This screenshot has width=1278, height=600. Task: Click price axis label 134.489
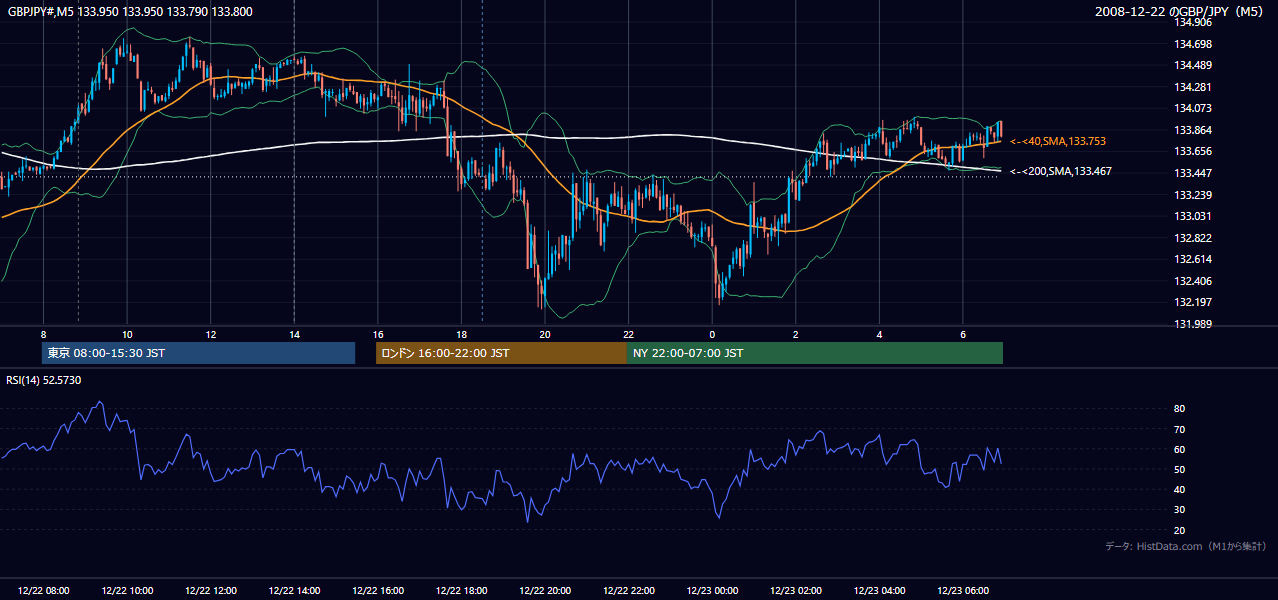[x=1193, y=65]
